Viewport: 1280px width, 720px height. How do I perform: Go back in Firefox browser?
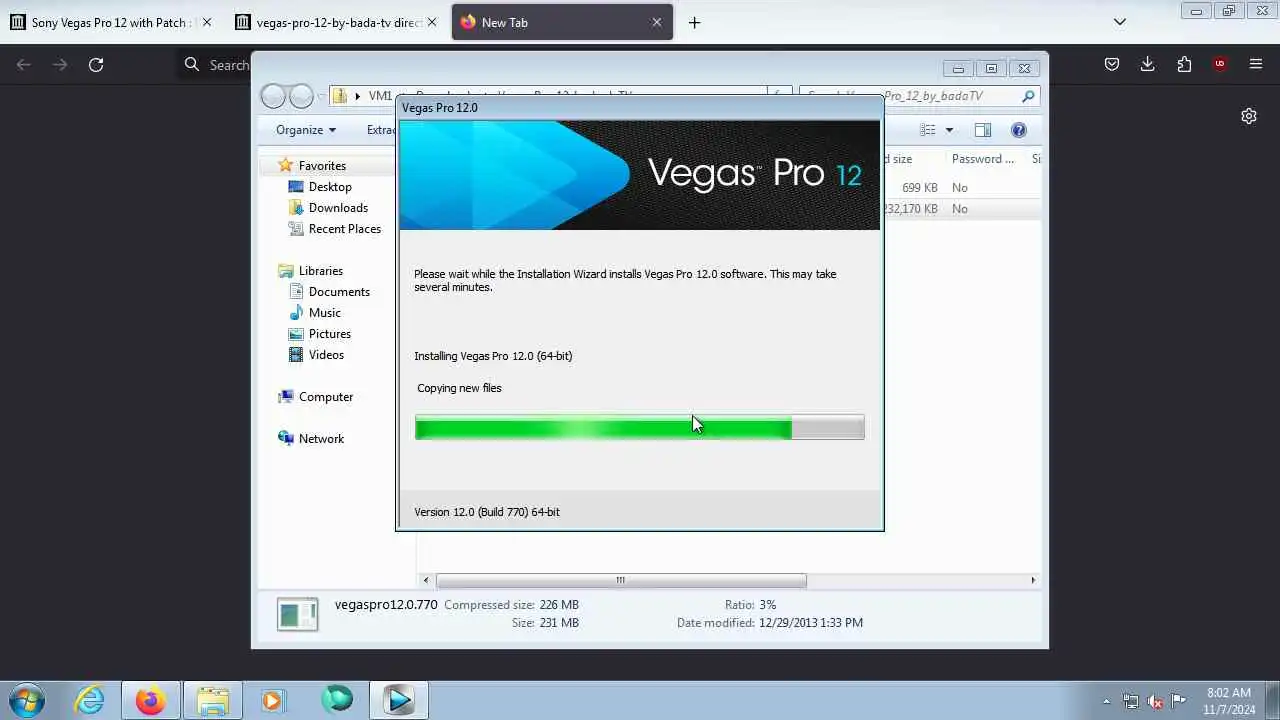click(x=24, y=64)
